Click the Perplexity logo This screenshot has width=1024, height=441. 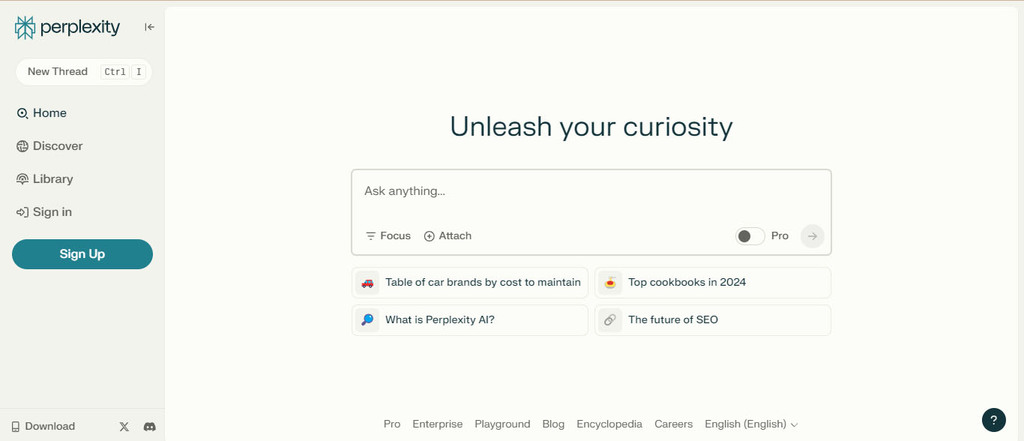[67, 28]
